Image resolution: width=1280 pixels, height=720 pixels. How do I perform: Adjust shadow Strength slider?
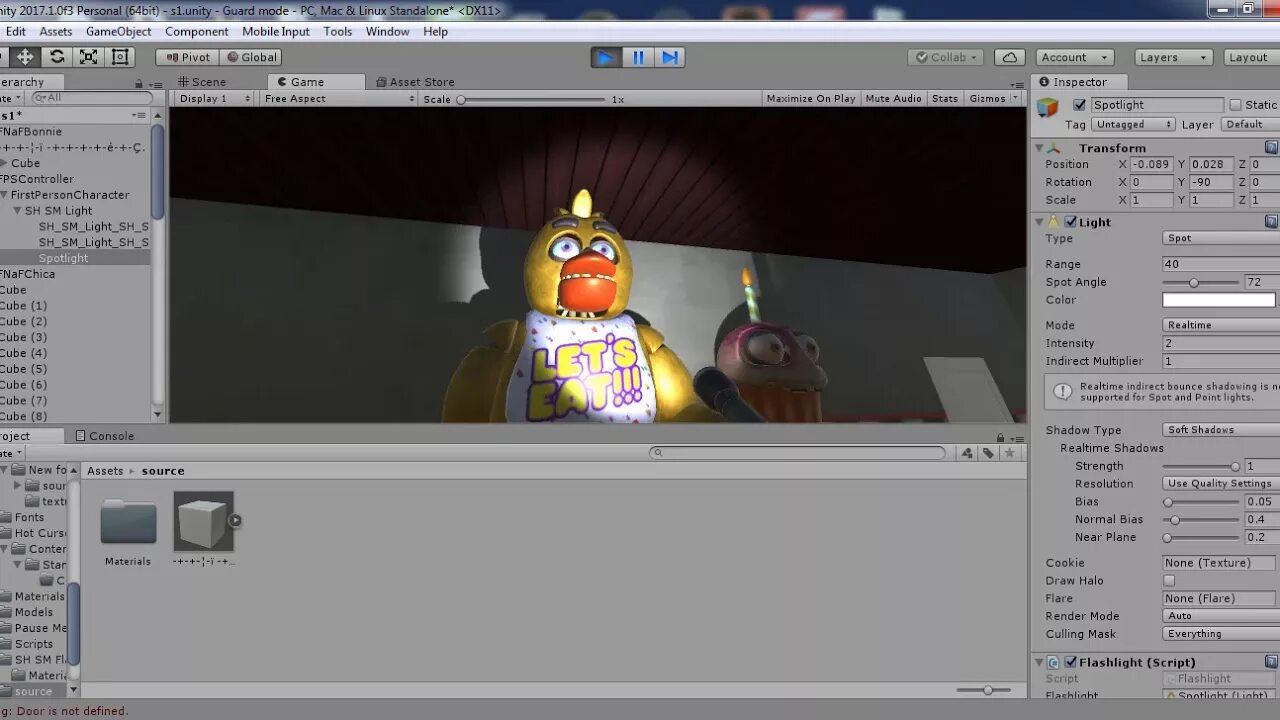[x=1200, y=467]
